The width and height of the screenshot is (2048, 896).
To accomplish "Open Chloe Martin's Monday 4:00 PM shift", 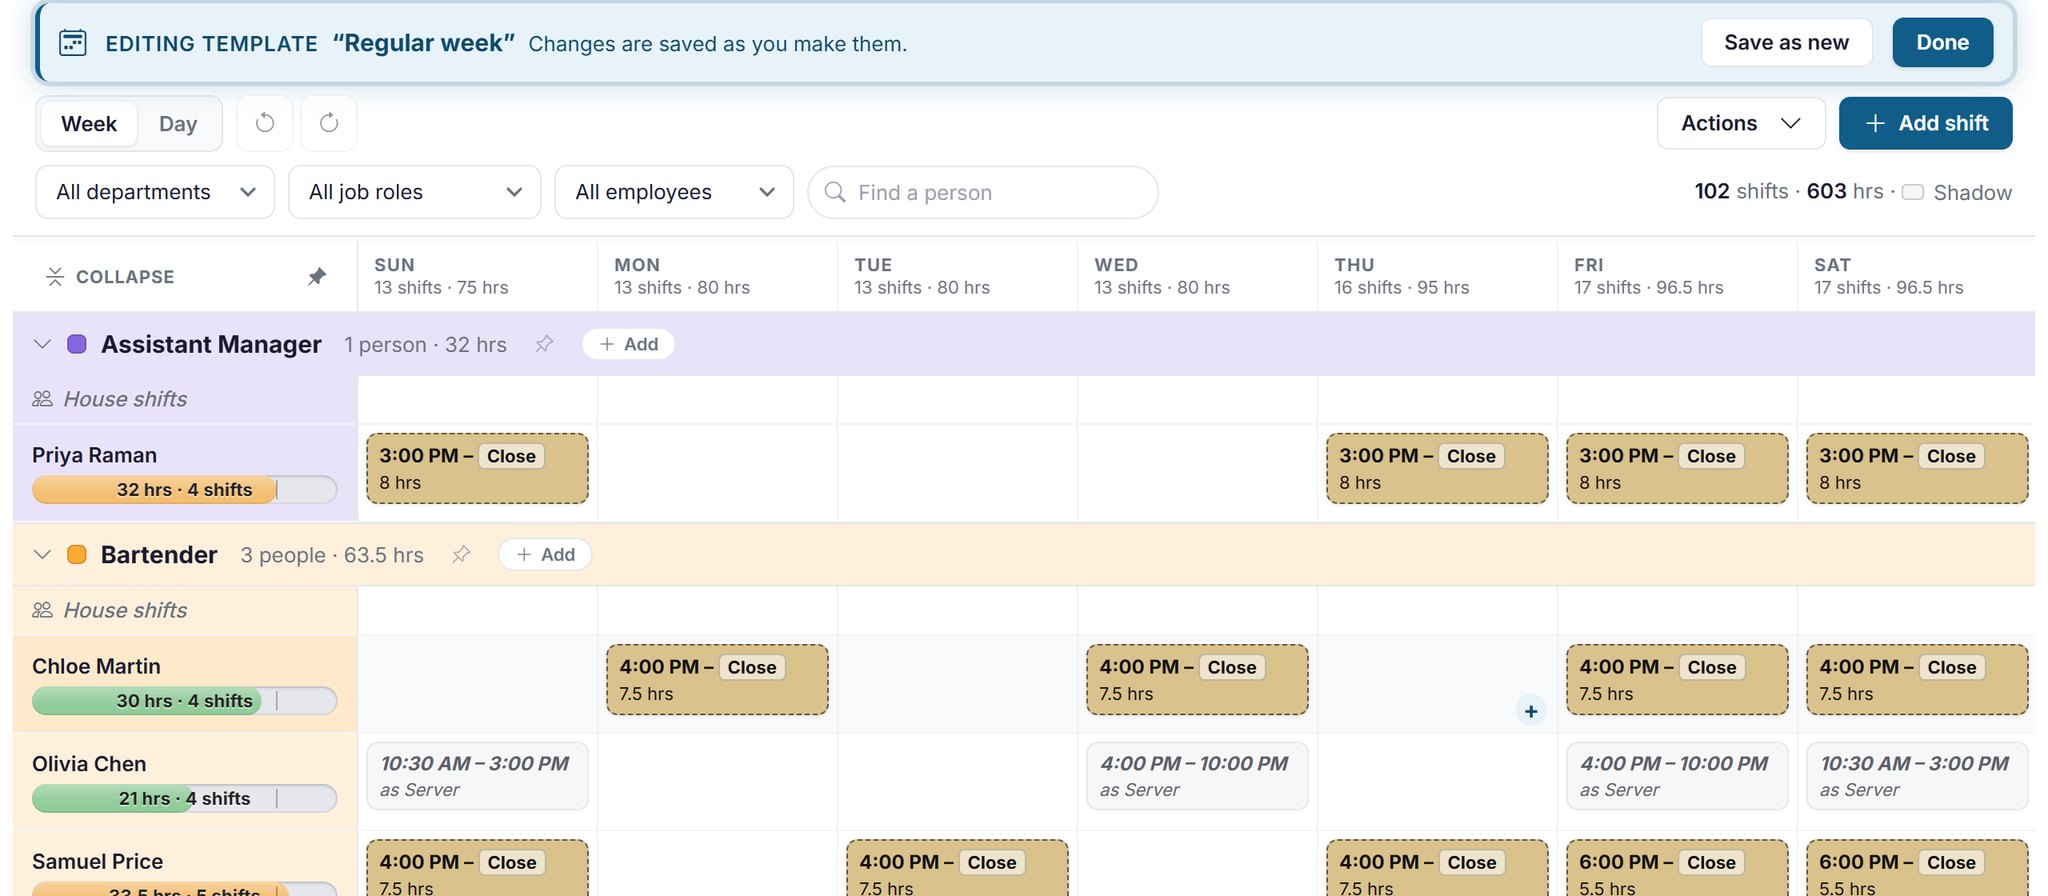I will tap(717, 679).
